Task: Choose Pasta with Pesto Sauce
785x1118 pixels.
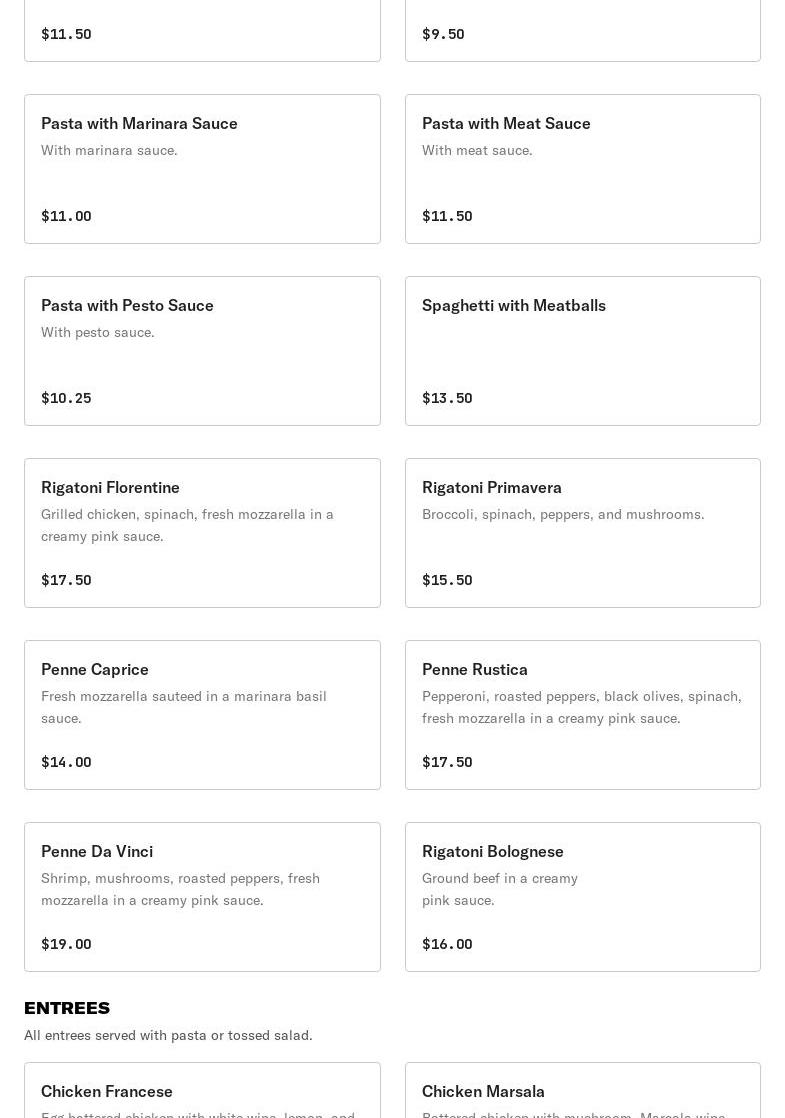Action: [202, 351]
